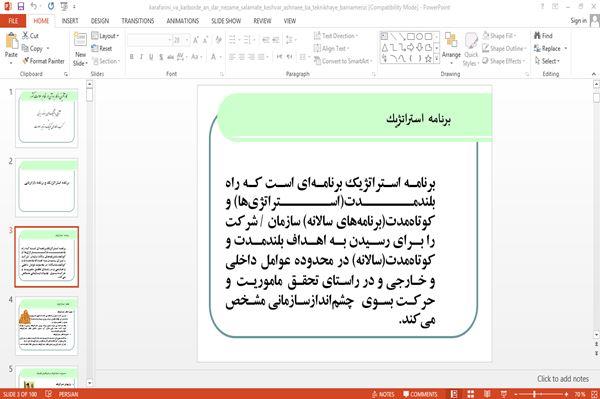Image resolution: width=600 pixels, height=399 pixels.
Task: Clear all formatting icon
Action: (218, 40)
